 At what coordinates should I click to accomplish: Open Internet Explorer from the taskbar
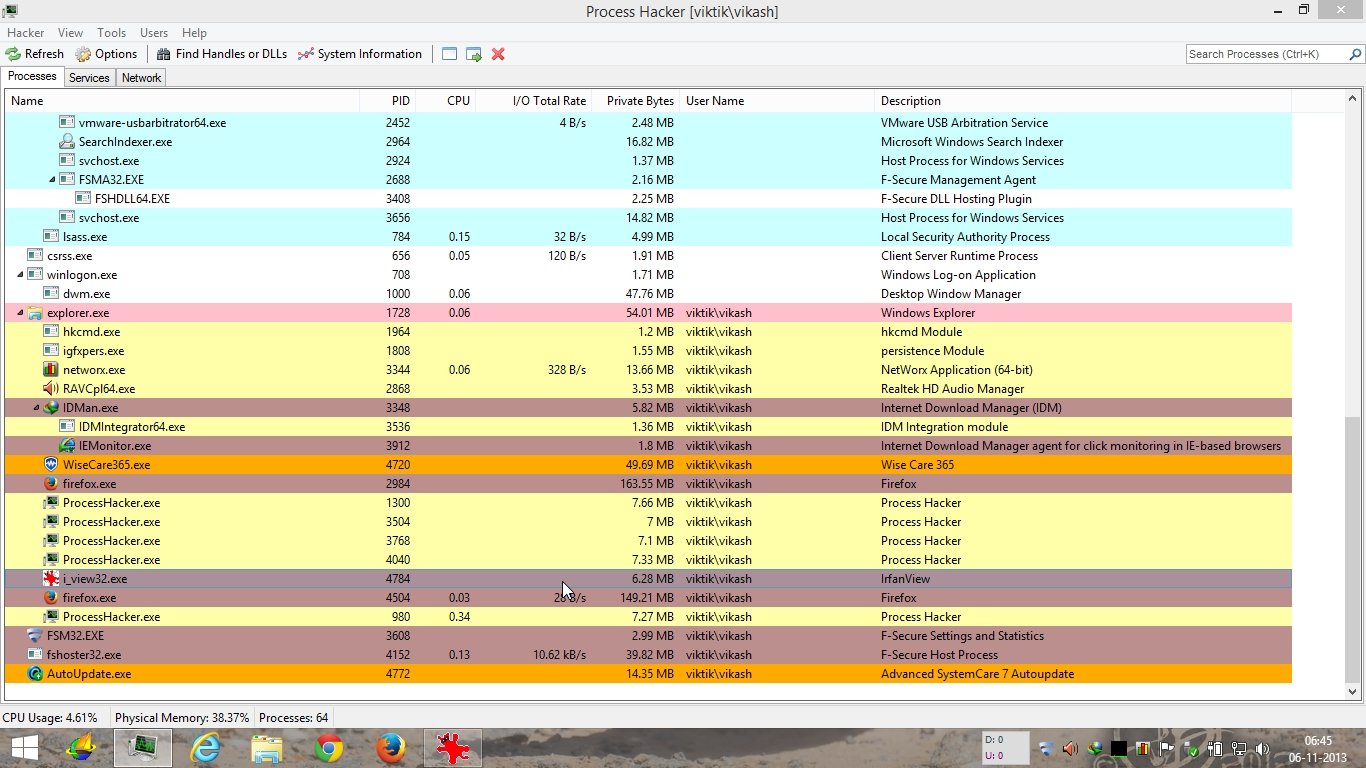206,748
